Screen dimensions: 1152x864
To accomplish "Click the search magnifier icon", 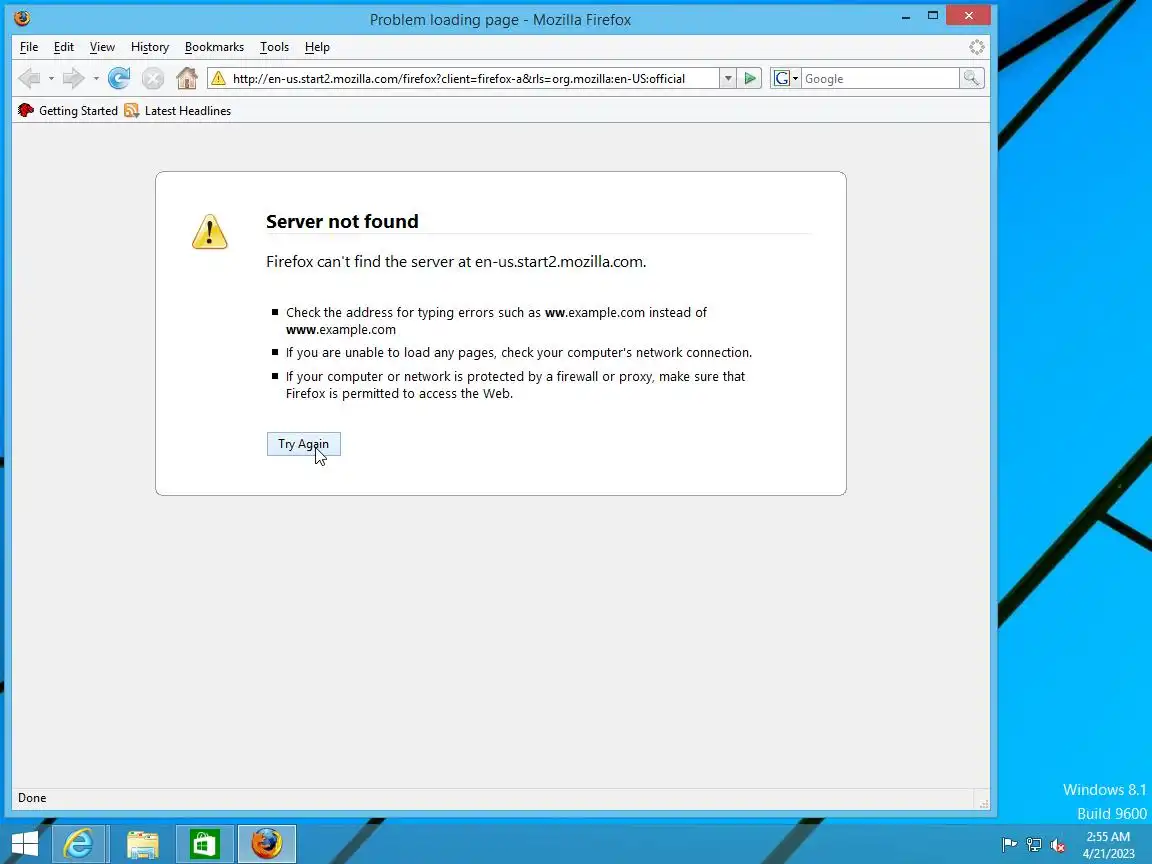I will tap(971, 78).
